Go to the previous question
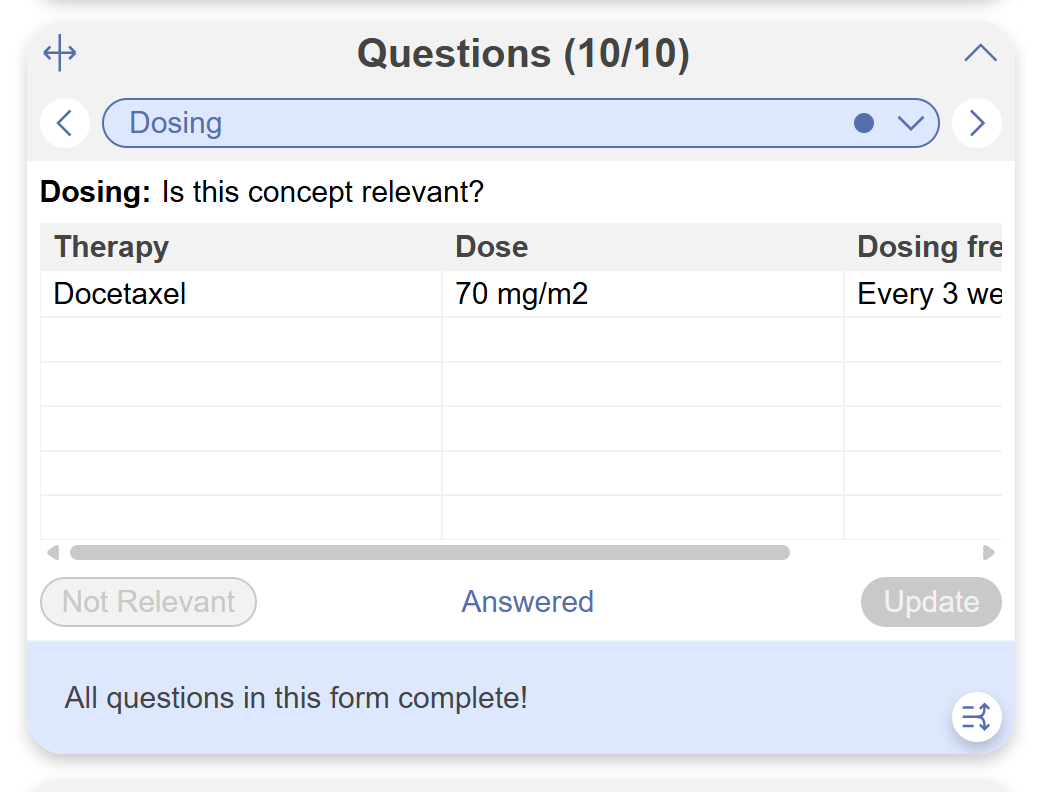The width and height of the screenshot is (1051, 792). coord(65,123)
